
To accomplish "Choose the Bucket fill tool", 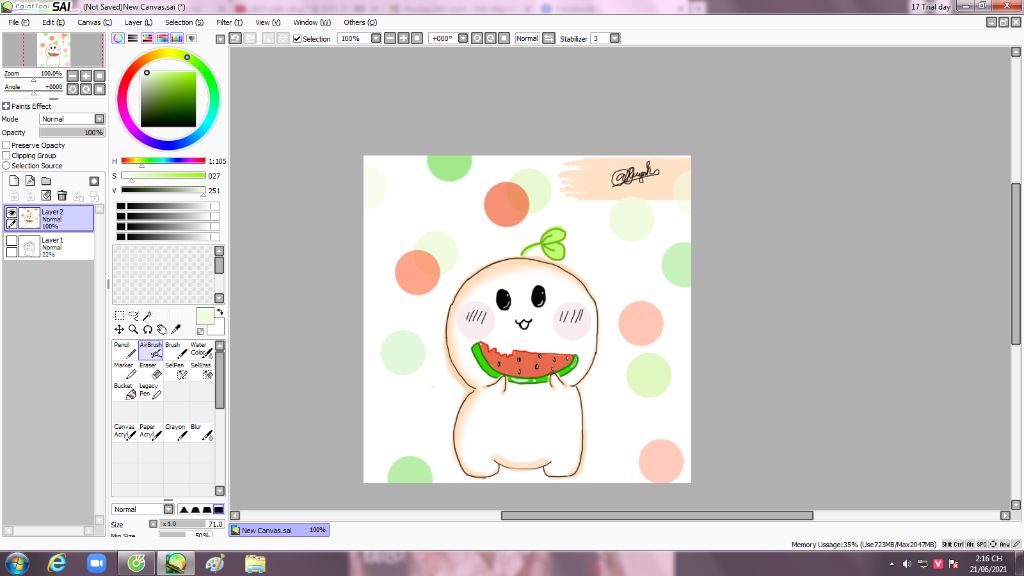I will click(x=124, y=390).
